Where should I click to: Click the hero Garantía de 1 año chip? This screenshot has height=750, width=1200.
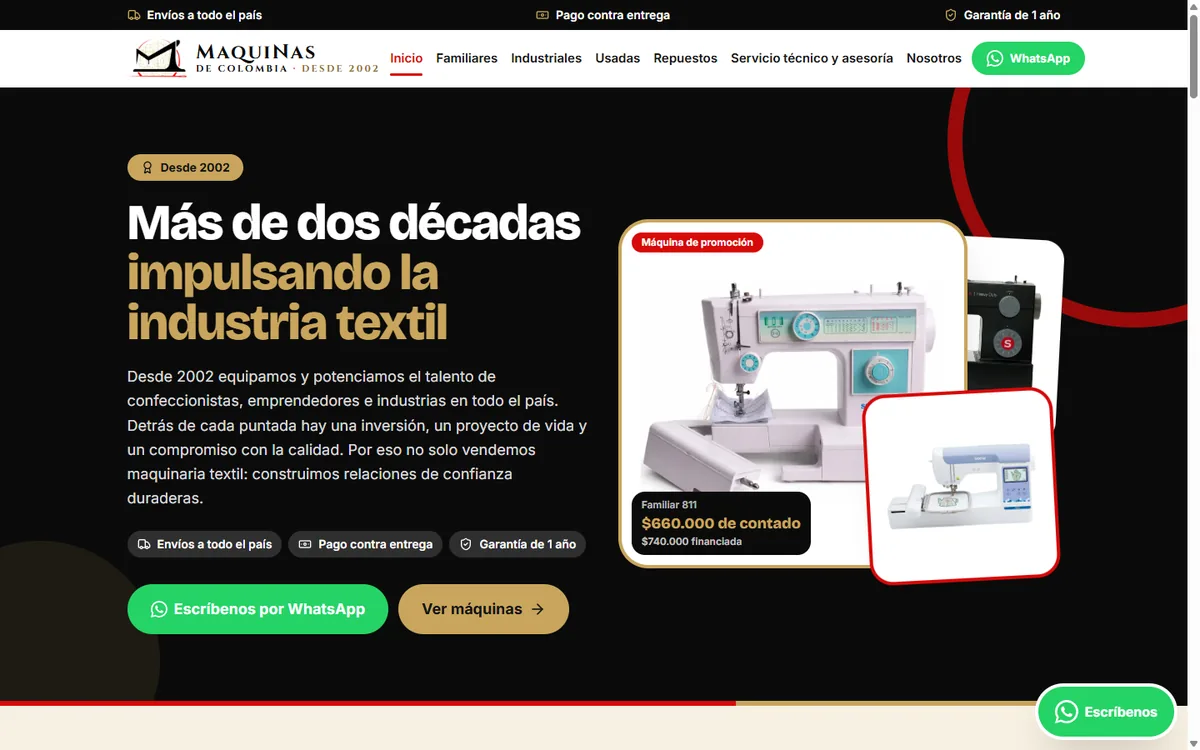[x=517, y=544]
